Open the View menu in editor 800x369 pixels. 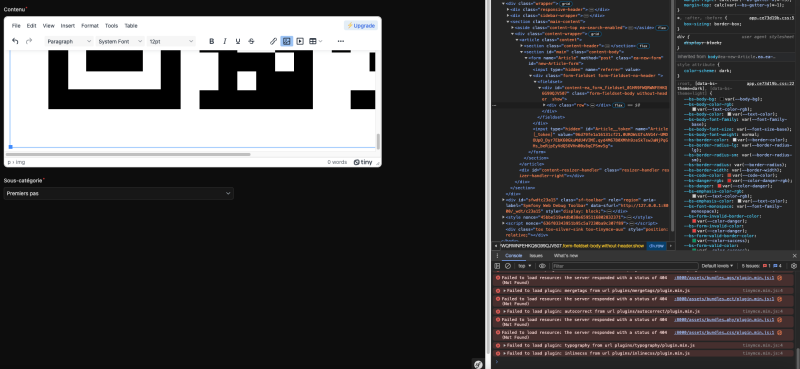[48, 26]
